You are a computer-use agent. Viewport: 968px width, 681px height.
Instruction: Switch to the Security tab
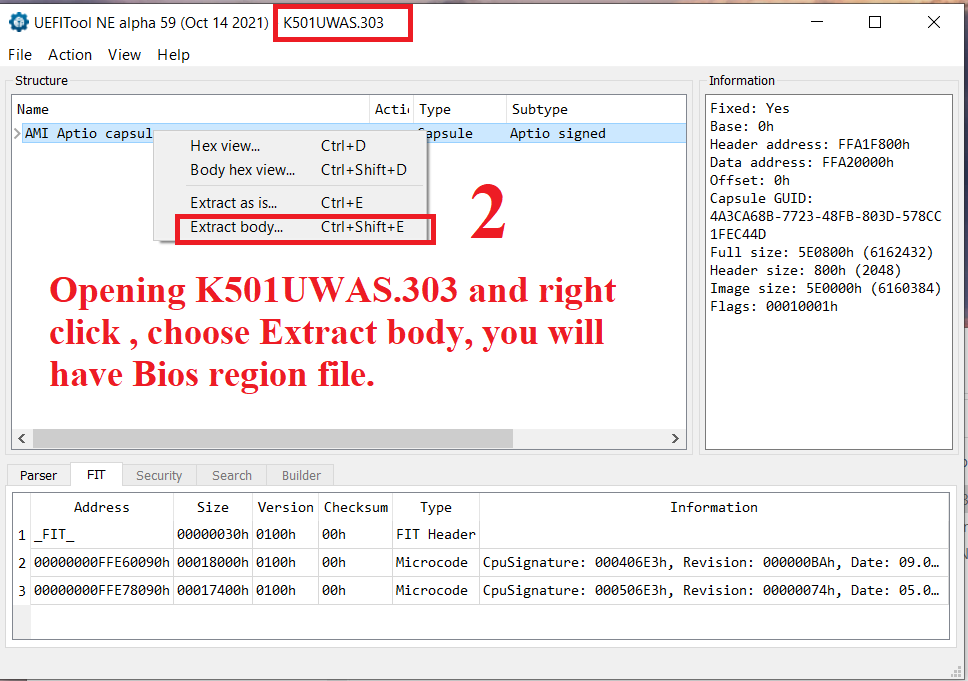point(159,475)
